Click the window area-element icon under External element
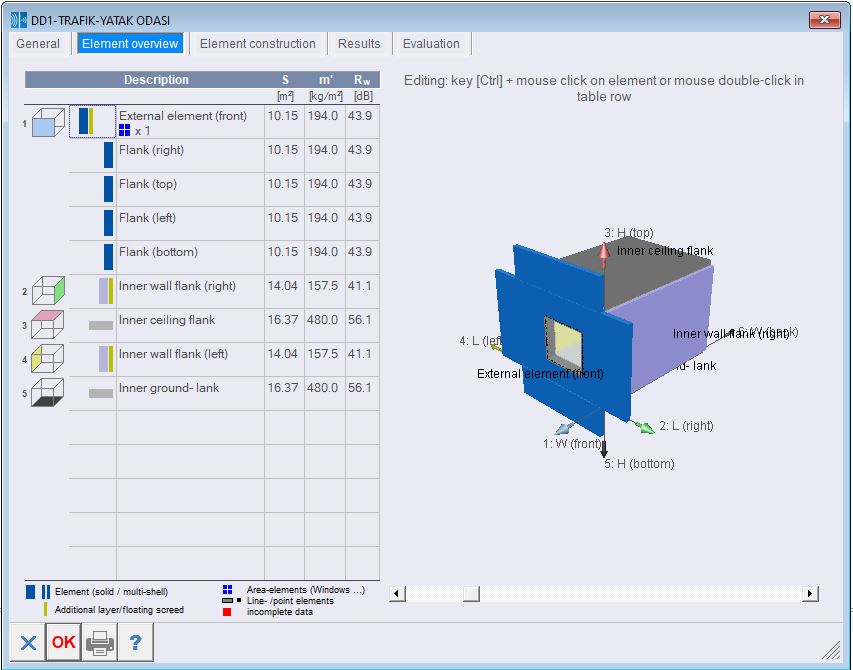Image resolution: width=853 pixels, height=670 pixels. (124, 130)
